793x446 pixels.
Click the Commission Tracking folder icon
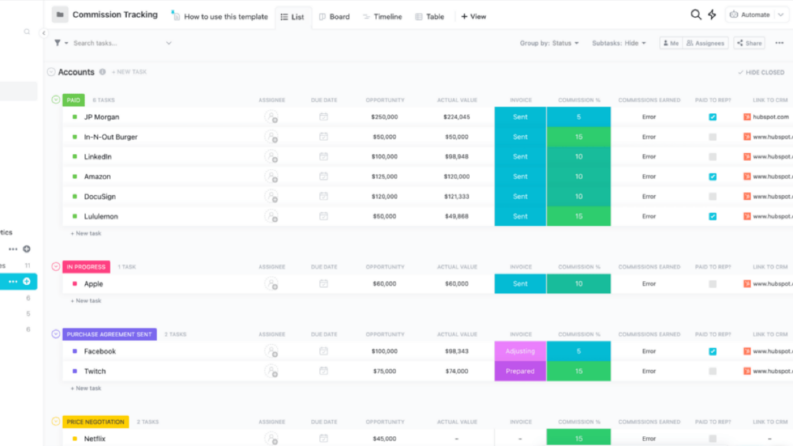(60, 15)
